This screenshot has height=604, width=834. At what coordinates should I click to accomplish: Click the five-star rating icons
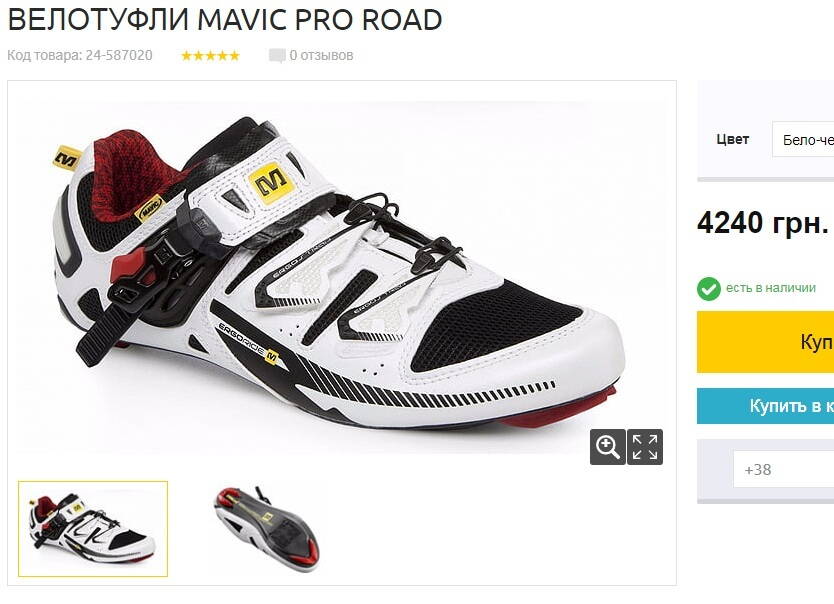[211, 55]
